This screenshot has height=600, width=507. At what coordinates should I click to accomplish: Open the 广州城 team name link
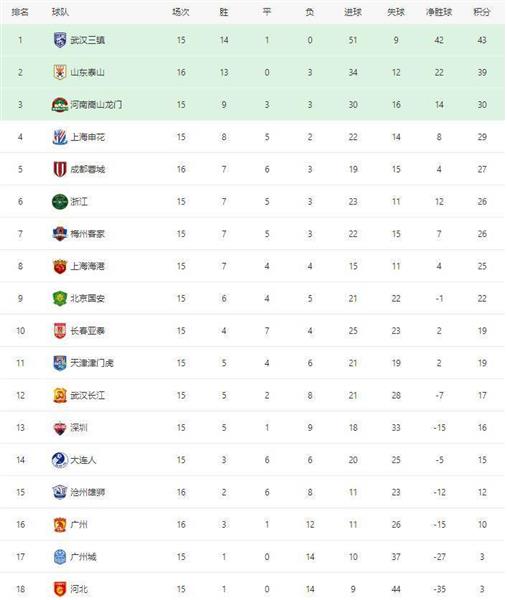pos(83,557)
